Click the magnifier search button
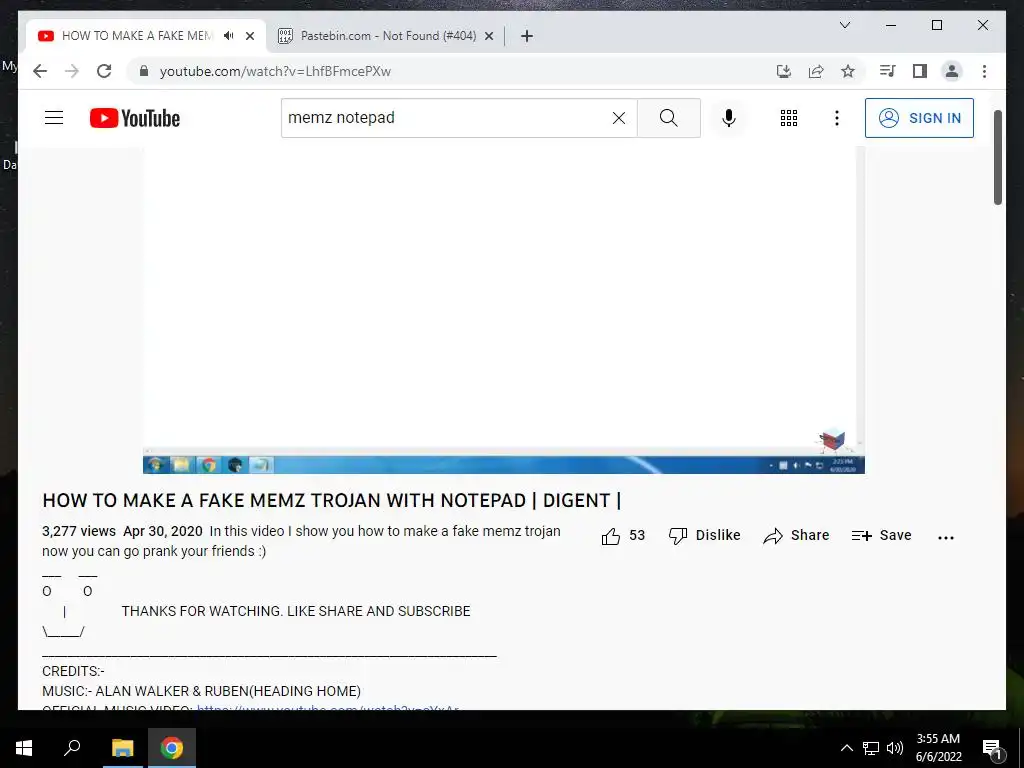 (669, 118)
